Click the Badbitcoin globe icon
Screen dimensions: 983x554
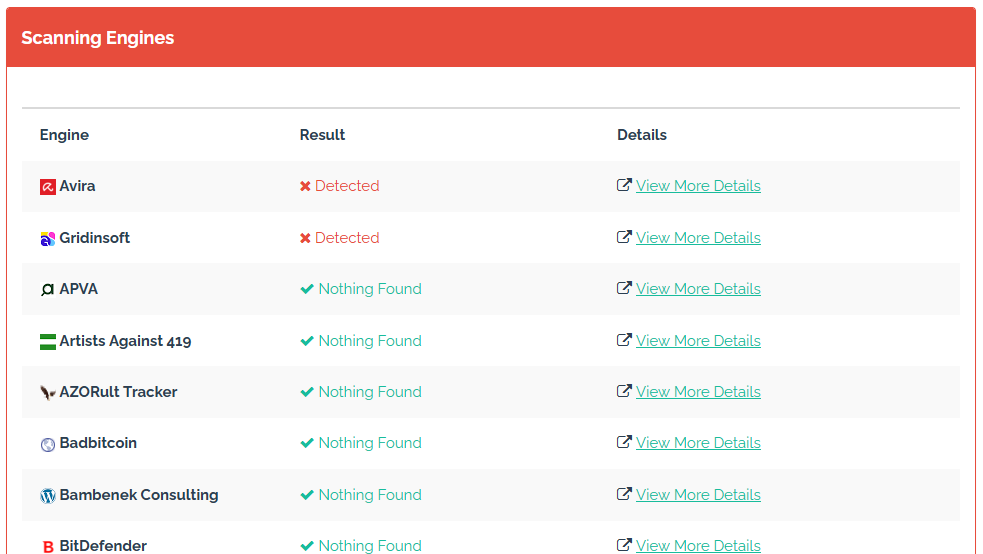[x=48, y=444]
